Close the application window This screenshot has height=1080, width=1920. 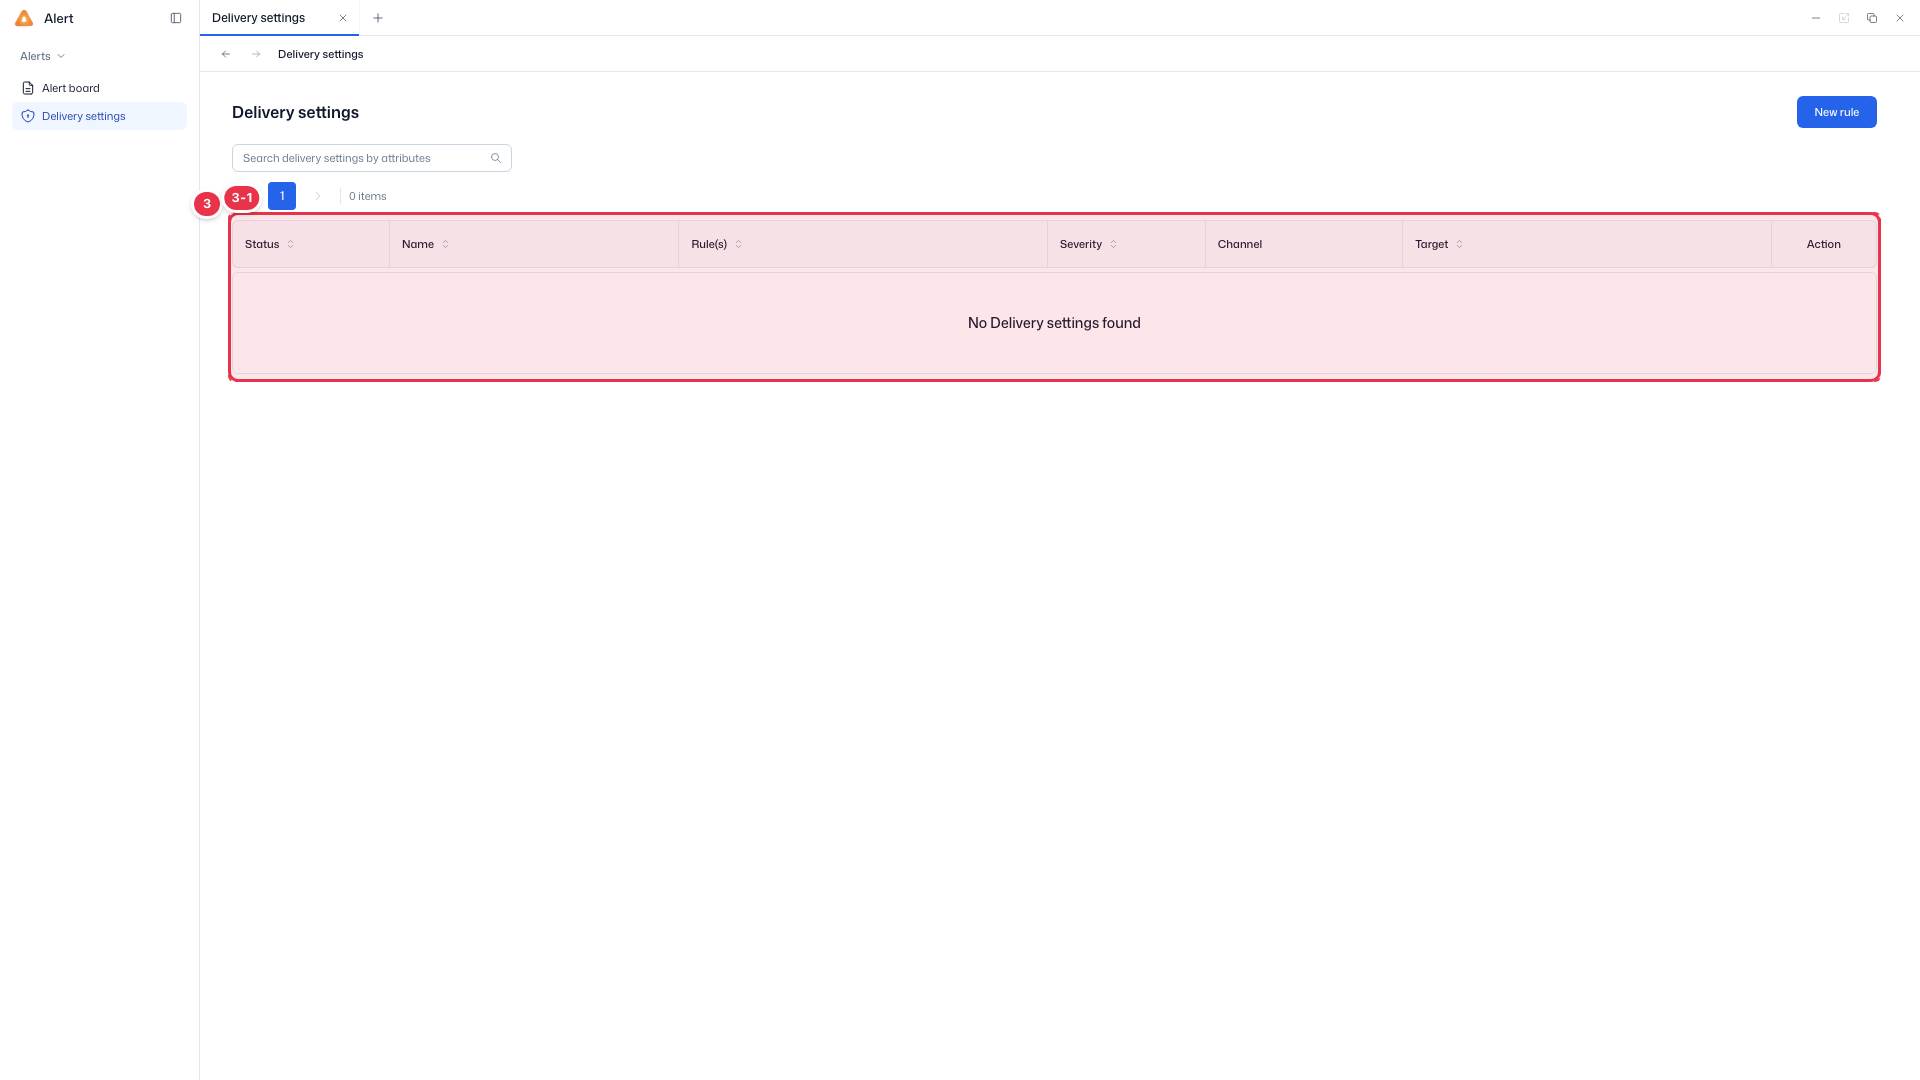tap(1900, 18)
